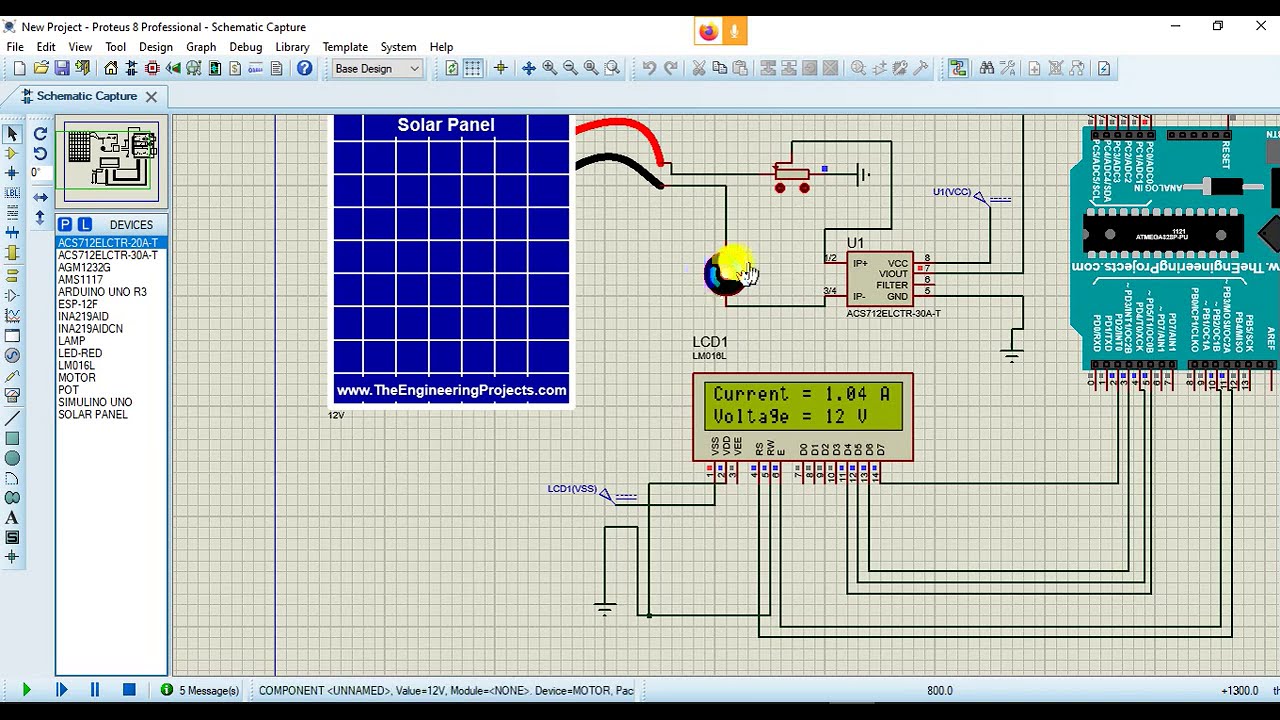
Task: Open the Base Design dropdown
Action: tap(377, 68)
